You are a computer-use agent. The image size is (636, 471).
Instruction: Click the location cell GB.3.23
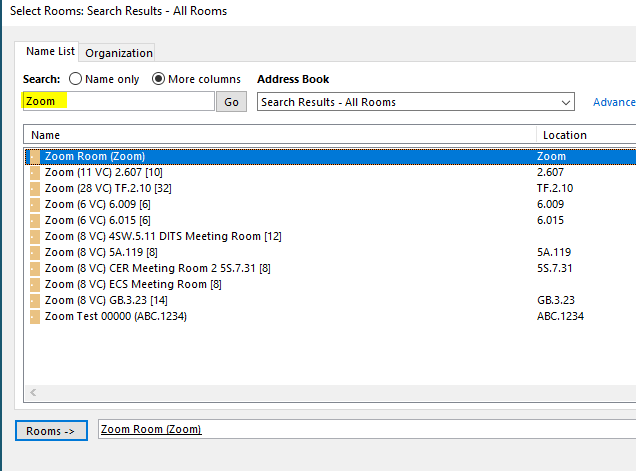coord(556,301)
